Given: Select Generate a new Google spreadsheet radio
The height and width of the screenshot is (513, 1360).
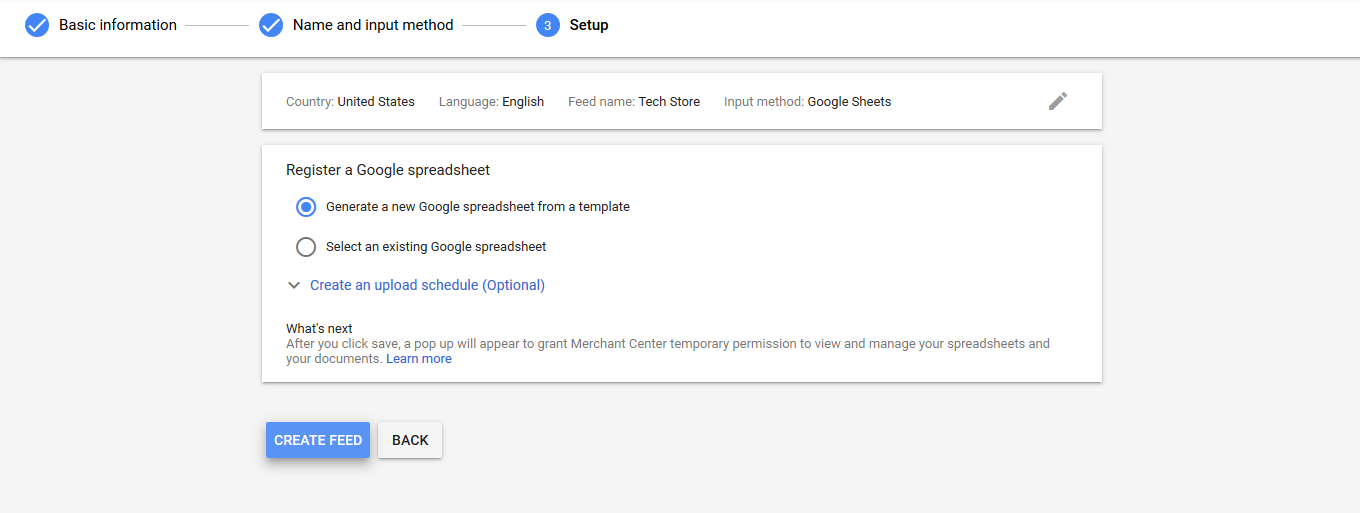Looking at the screenshot, I should (x=306, y=207).
